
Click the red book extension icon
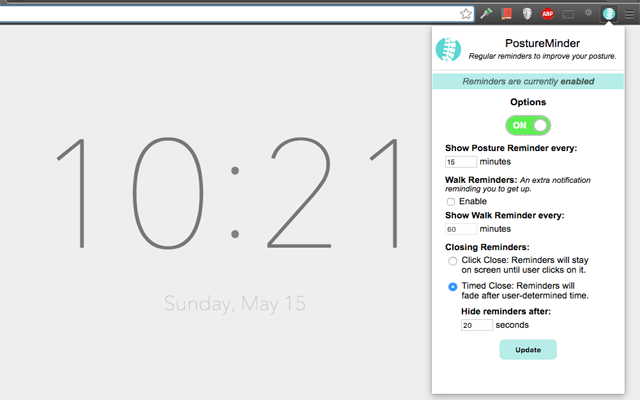point(507,13)
